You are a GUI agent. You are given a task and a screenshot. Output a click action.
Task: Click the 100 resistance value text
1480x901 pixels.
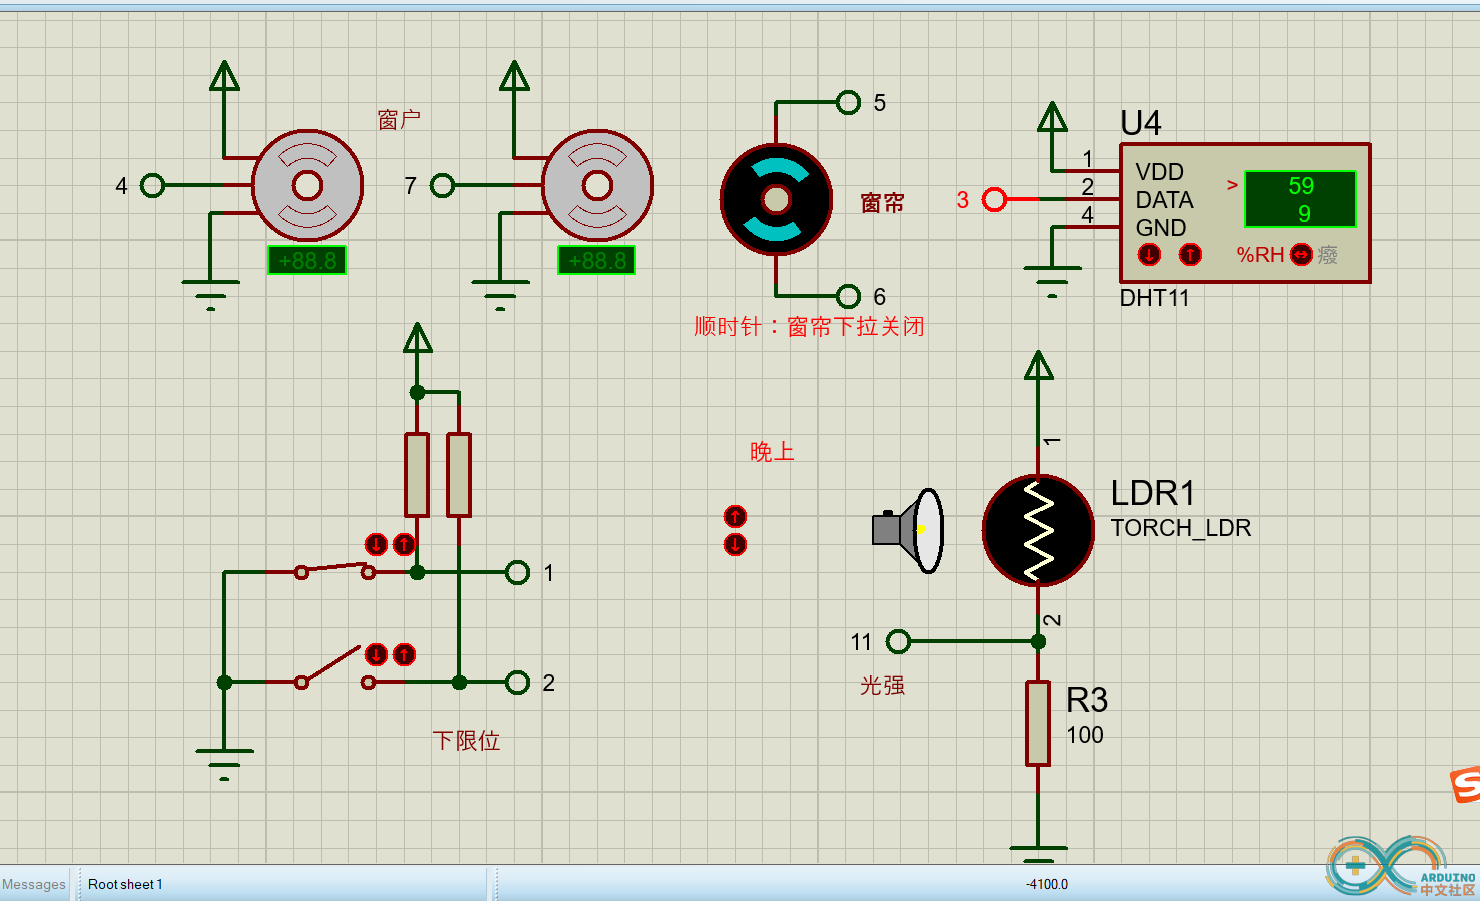click(1085, 735)
